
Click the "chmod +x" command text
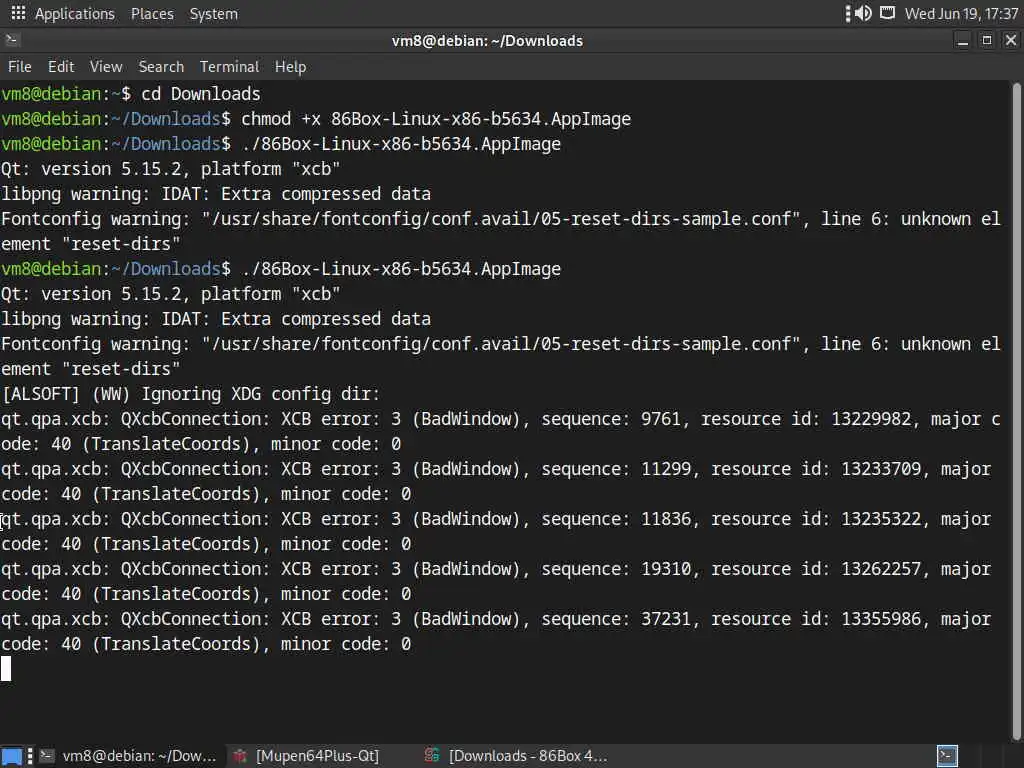pos(281,119)
